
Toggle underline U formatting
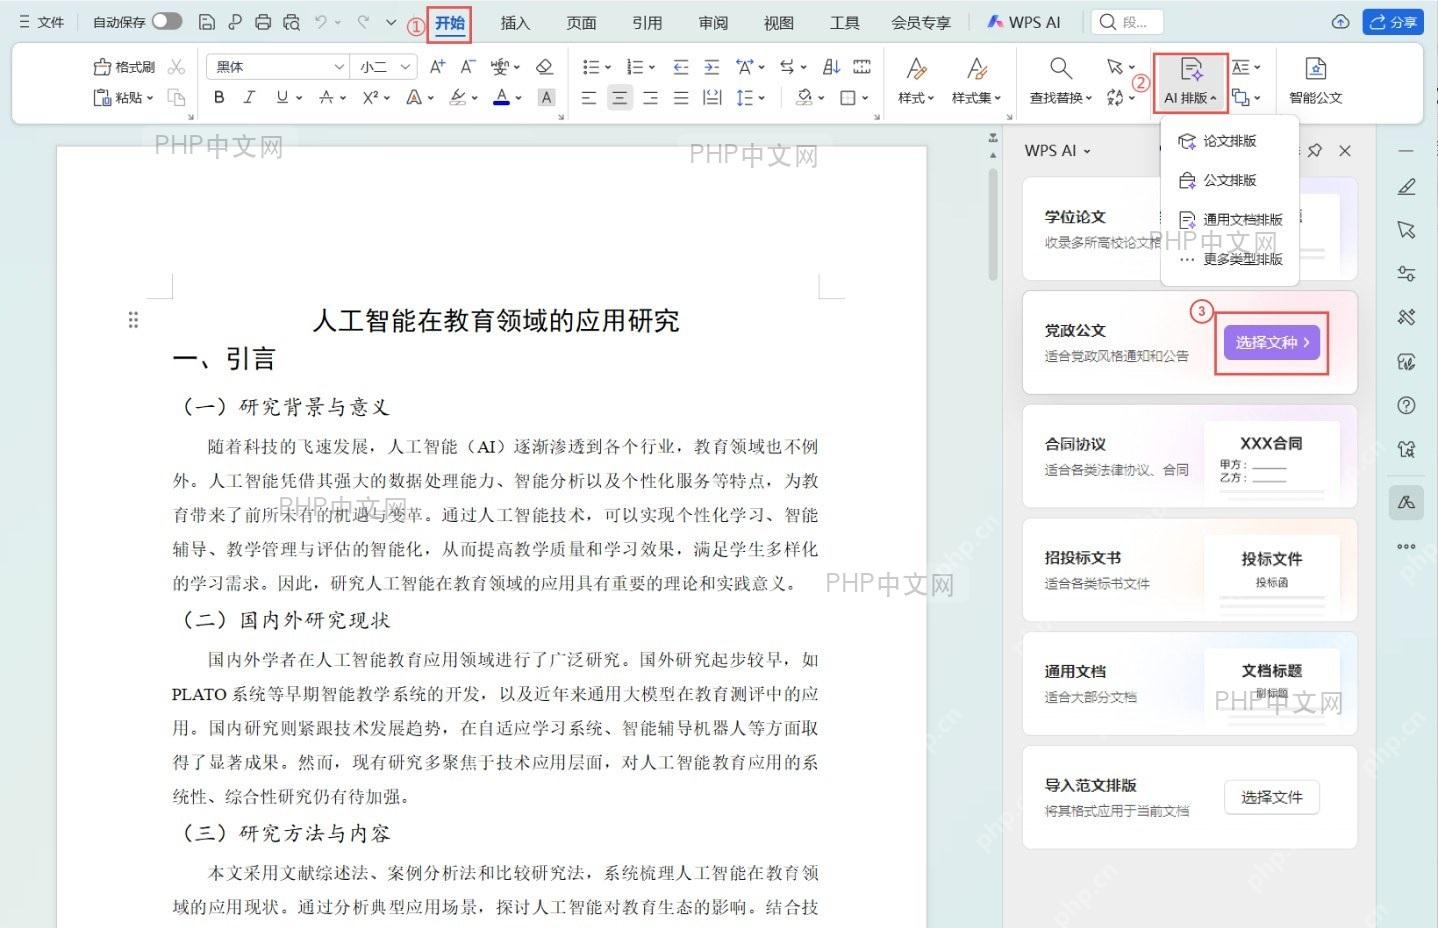click(282, 98)
